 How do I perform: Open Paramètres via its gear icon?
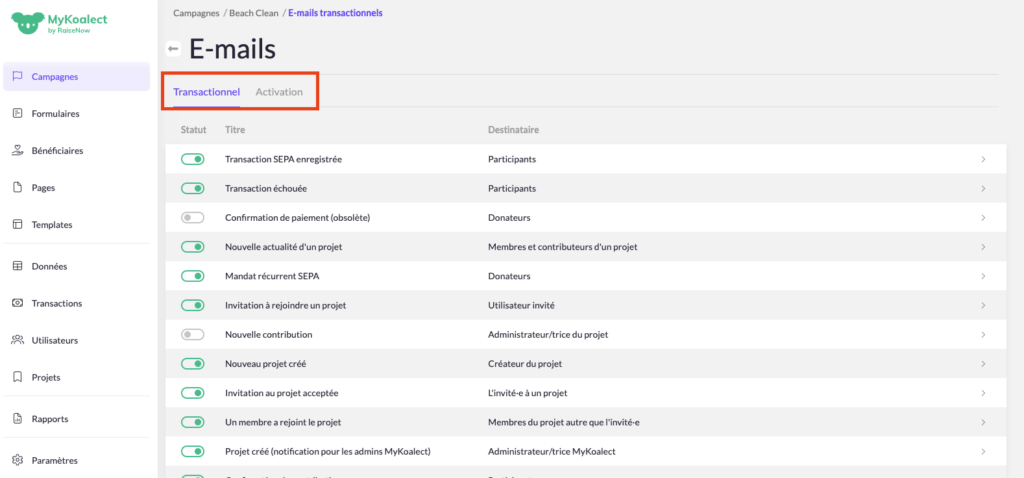[17, 461]
